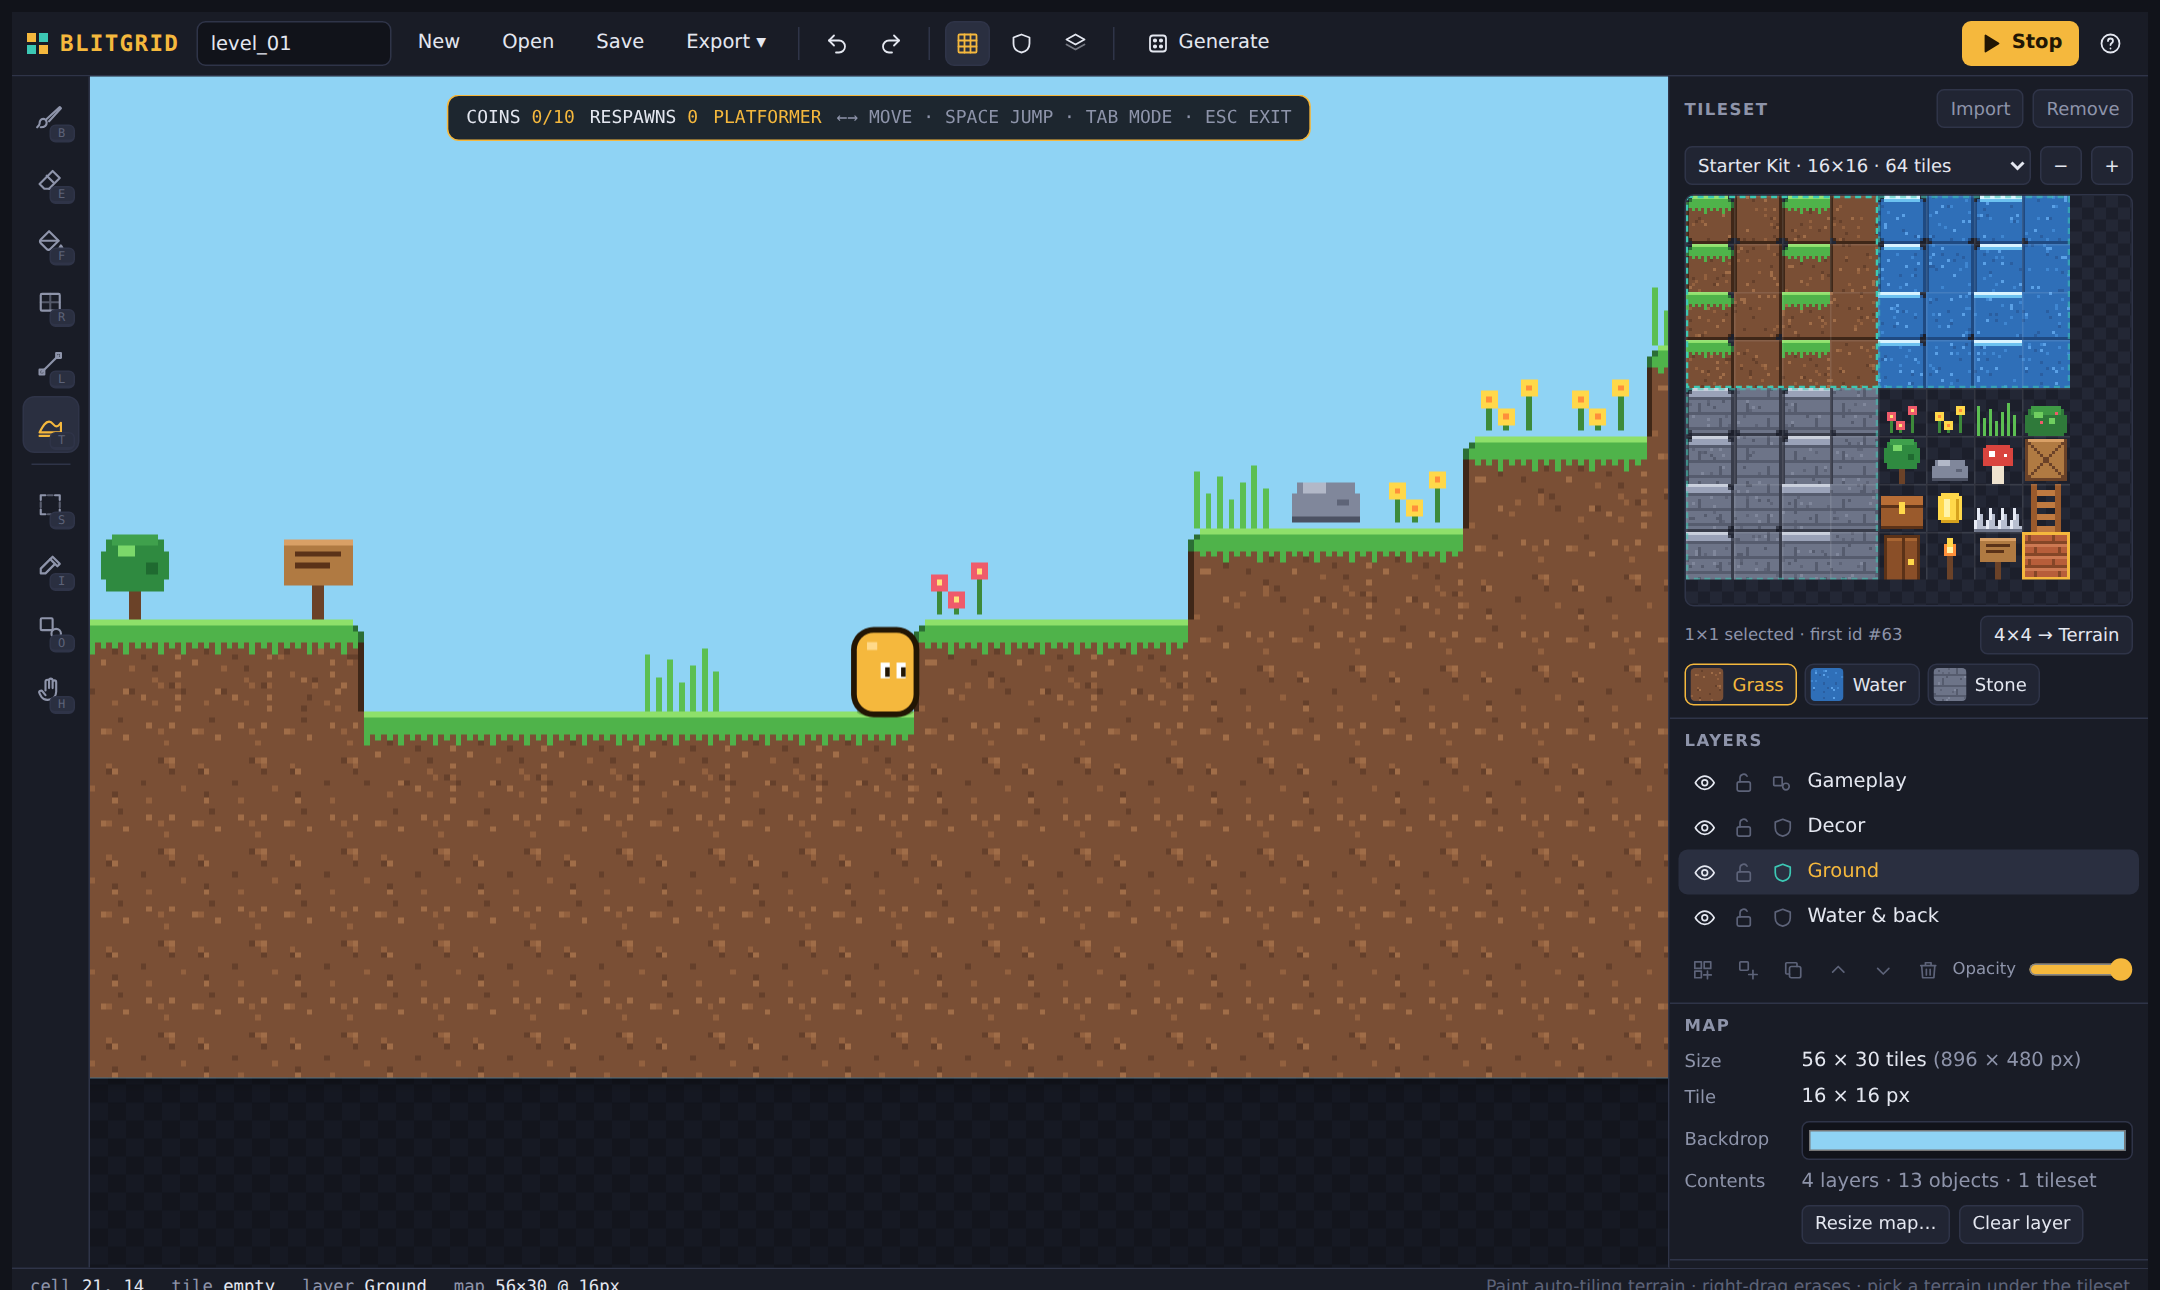Click the Clear layer button
This screenshot has width=2160, height=1290.
tap(2021, 1224)
